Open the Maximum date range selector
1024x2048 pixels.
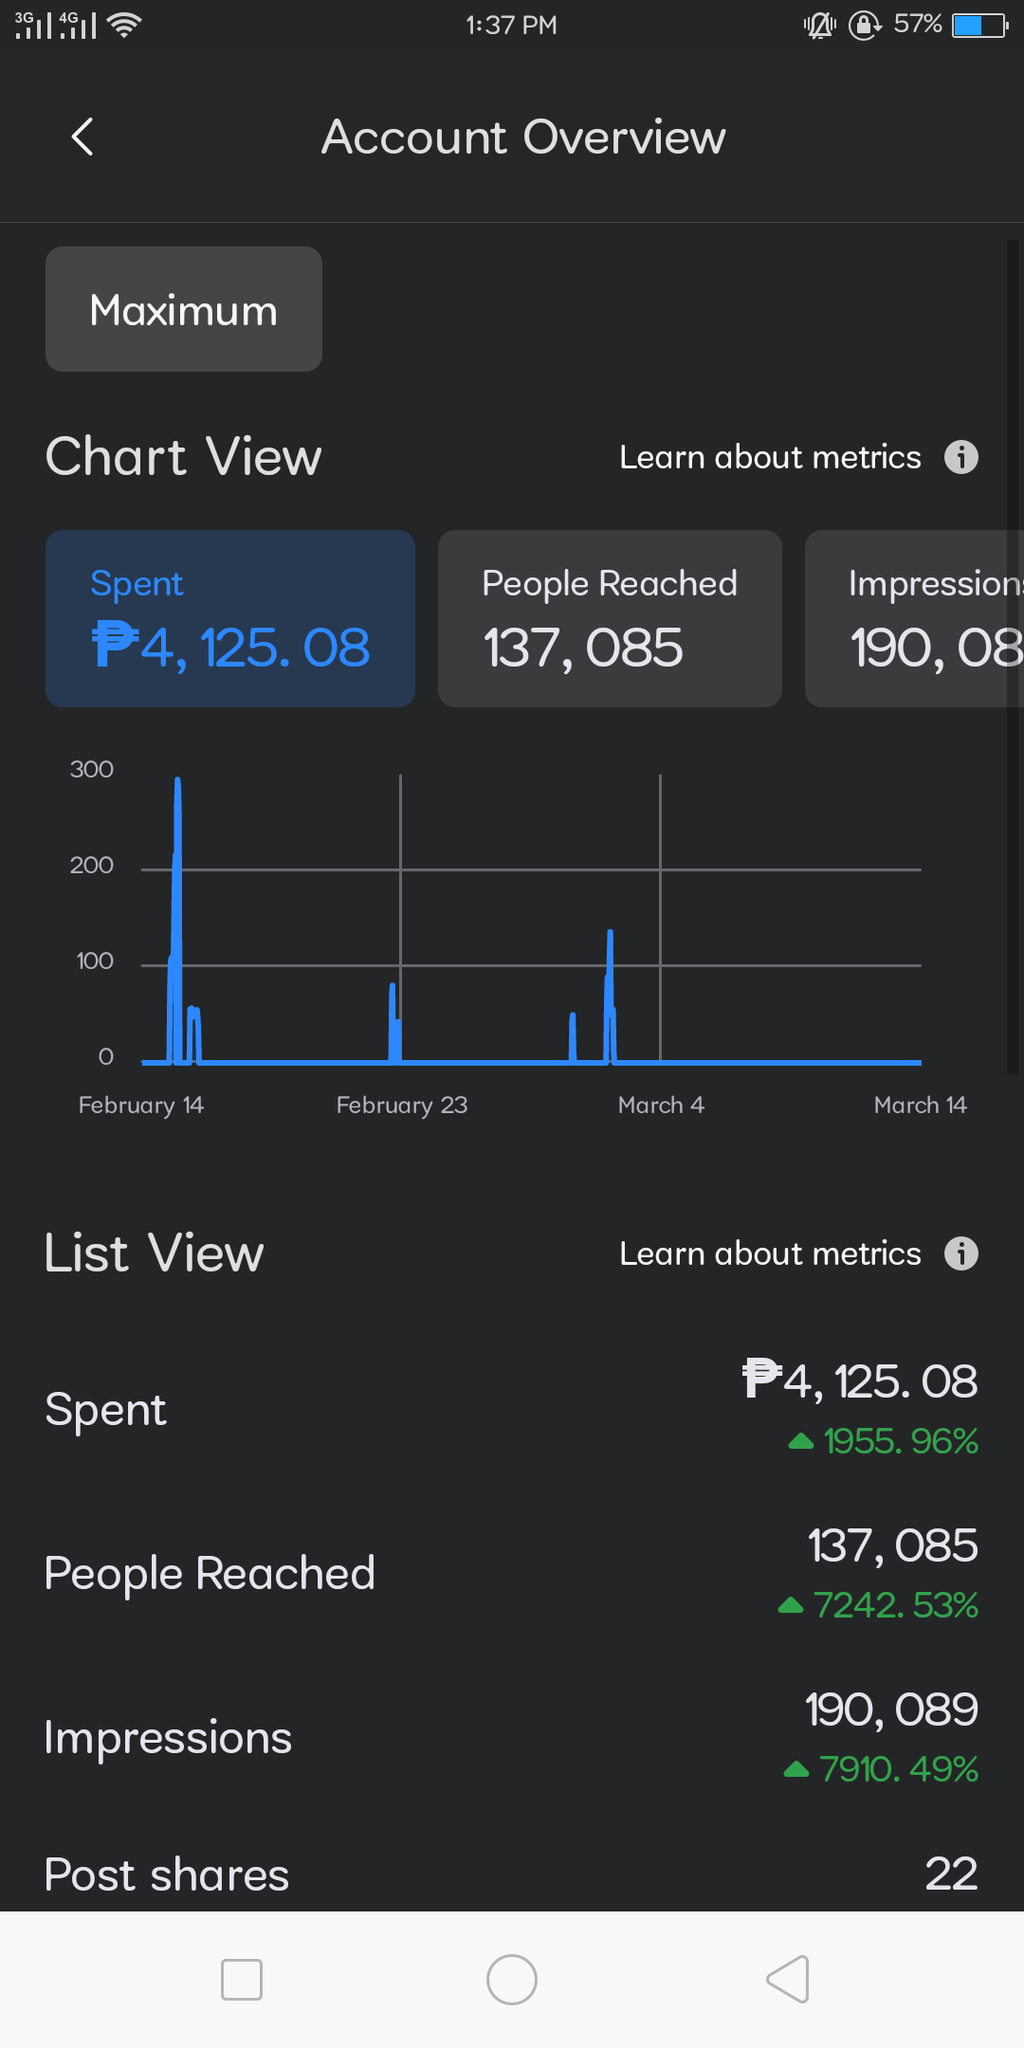[x=184, y=310]
